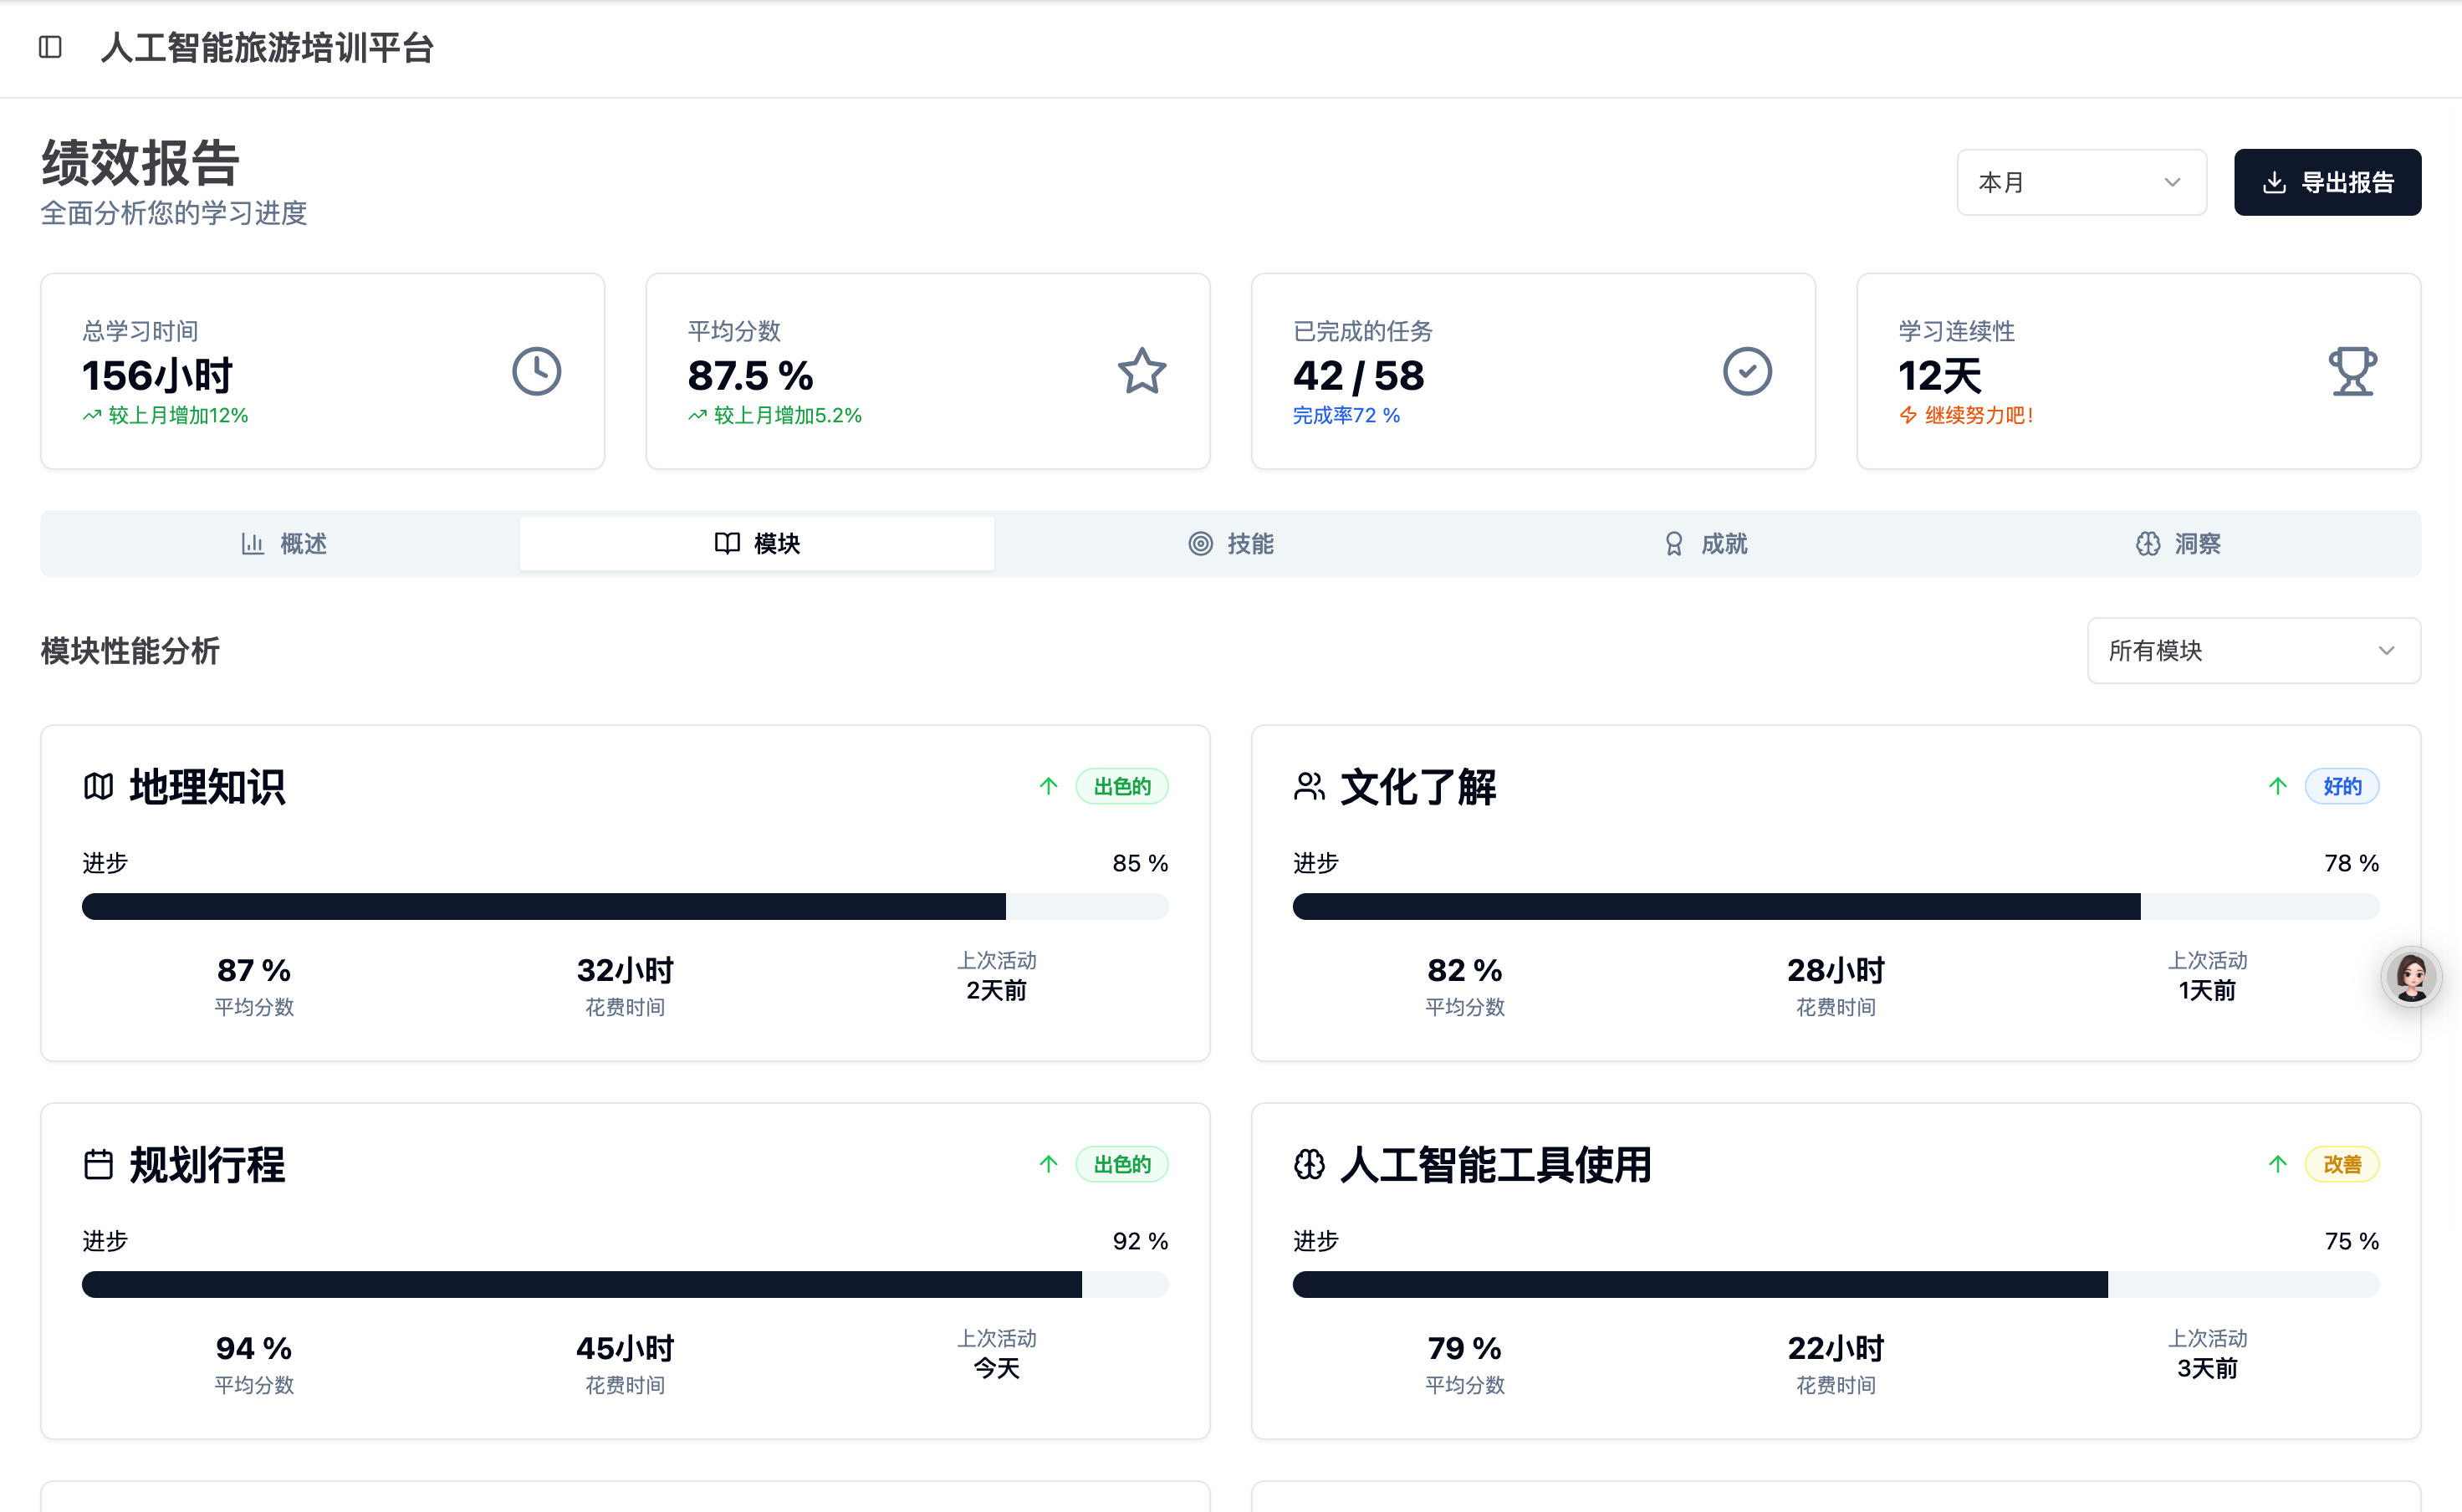Open the 成就 tab
This screenshot has width=2462, height=1512.
tap(1704, 543)
